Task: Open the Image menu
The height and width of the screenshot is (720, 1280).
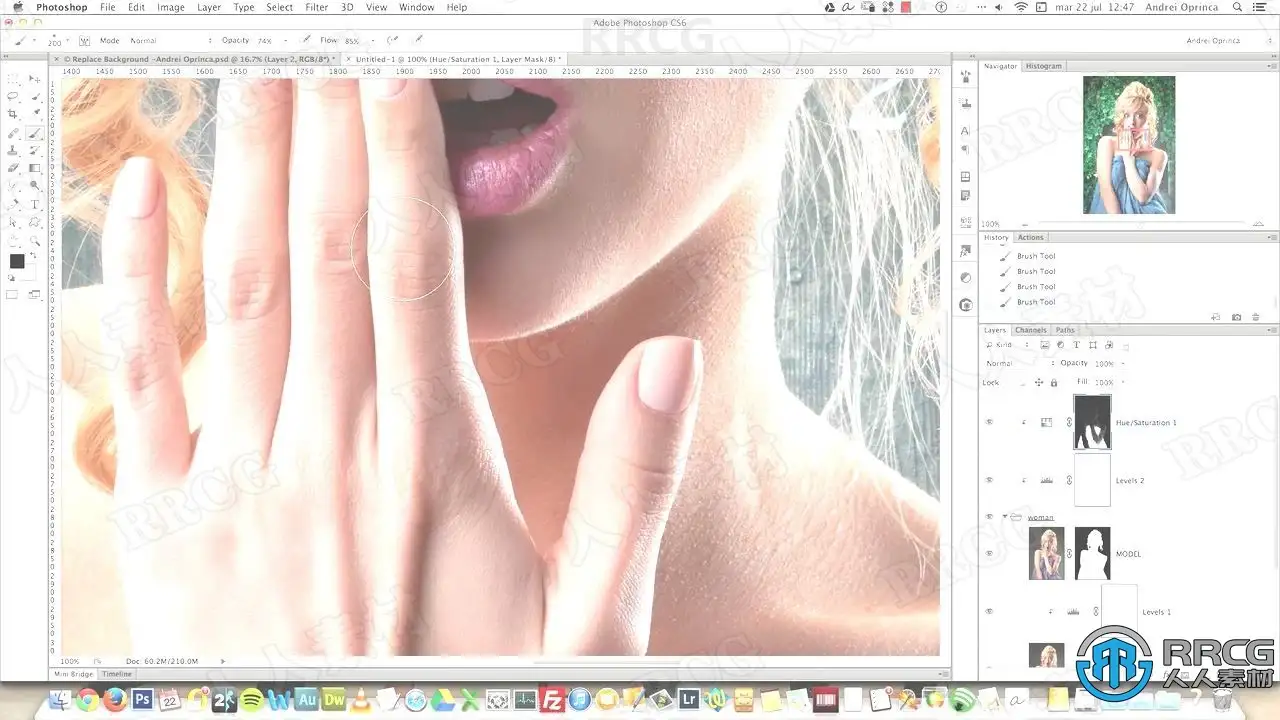Action: pyautogui.click(x=171, y=7)
